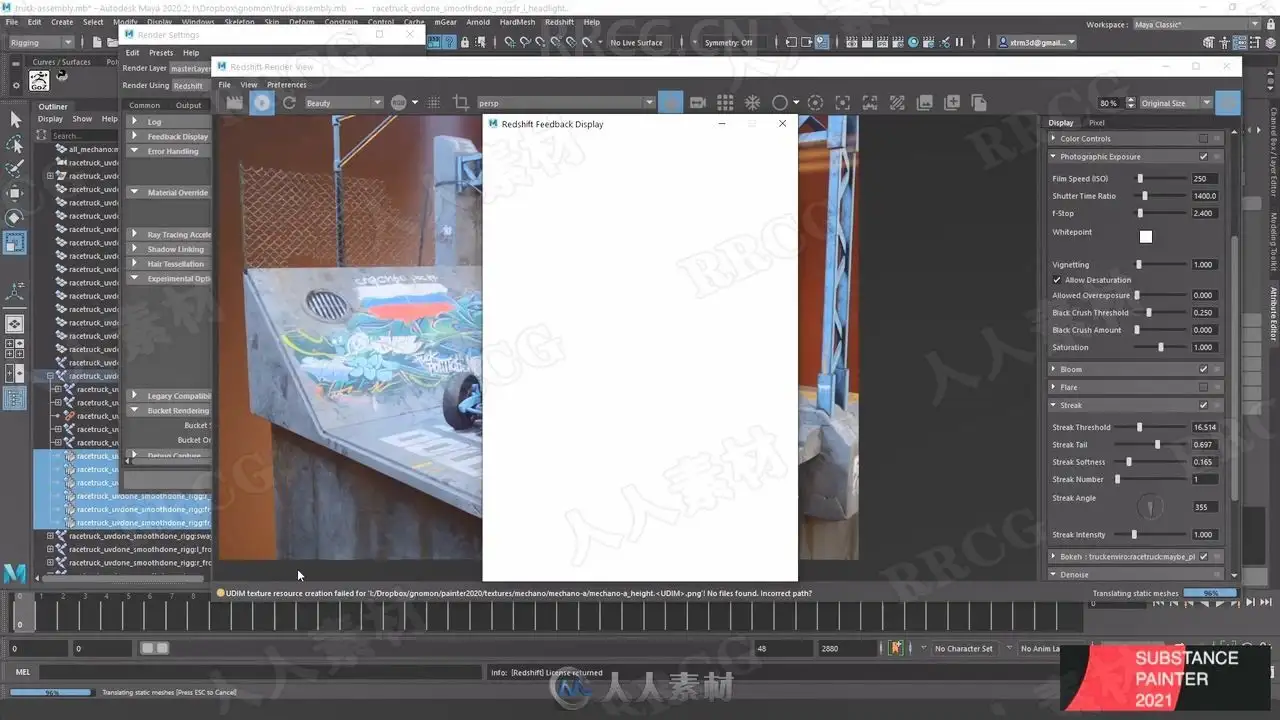This screenshot has width=1280, height=720.
Task: Select the Paint Selection tool
Action: (15, 168)
